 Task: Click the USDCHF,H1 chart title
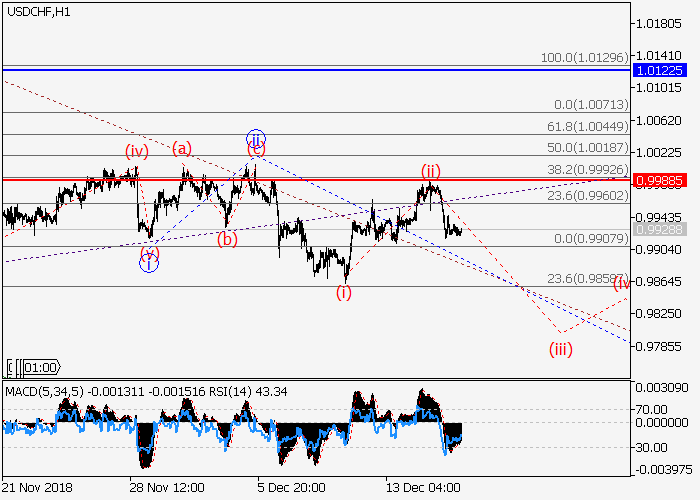point(37,11)
